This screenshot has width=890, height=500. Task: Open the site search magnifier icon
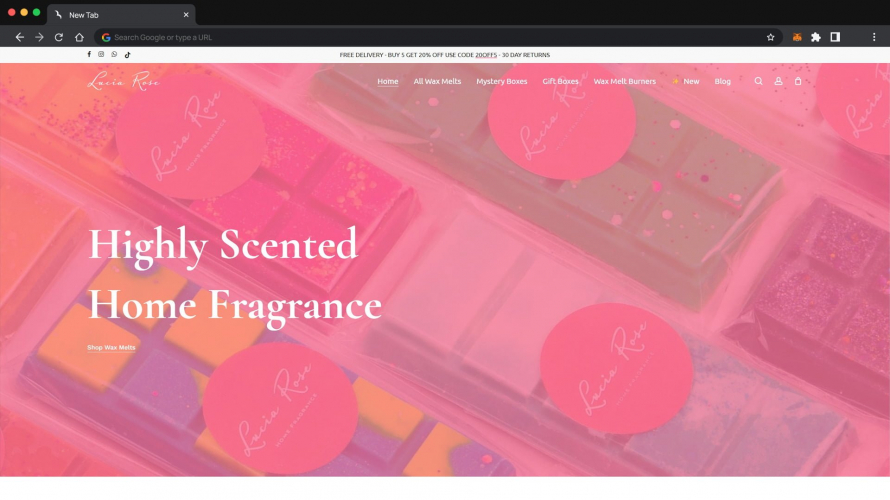(758, 81)
